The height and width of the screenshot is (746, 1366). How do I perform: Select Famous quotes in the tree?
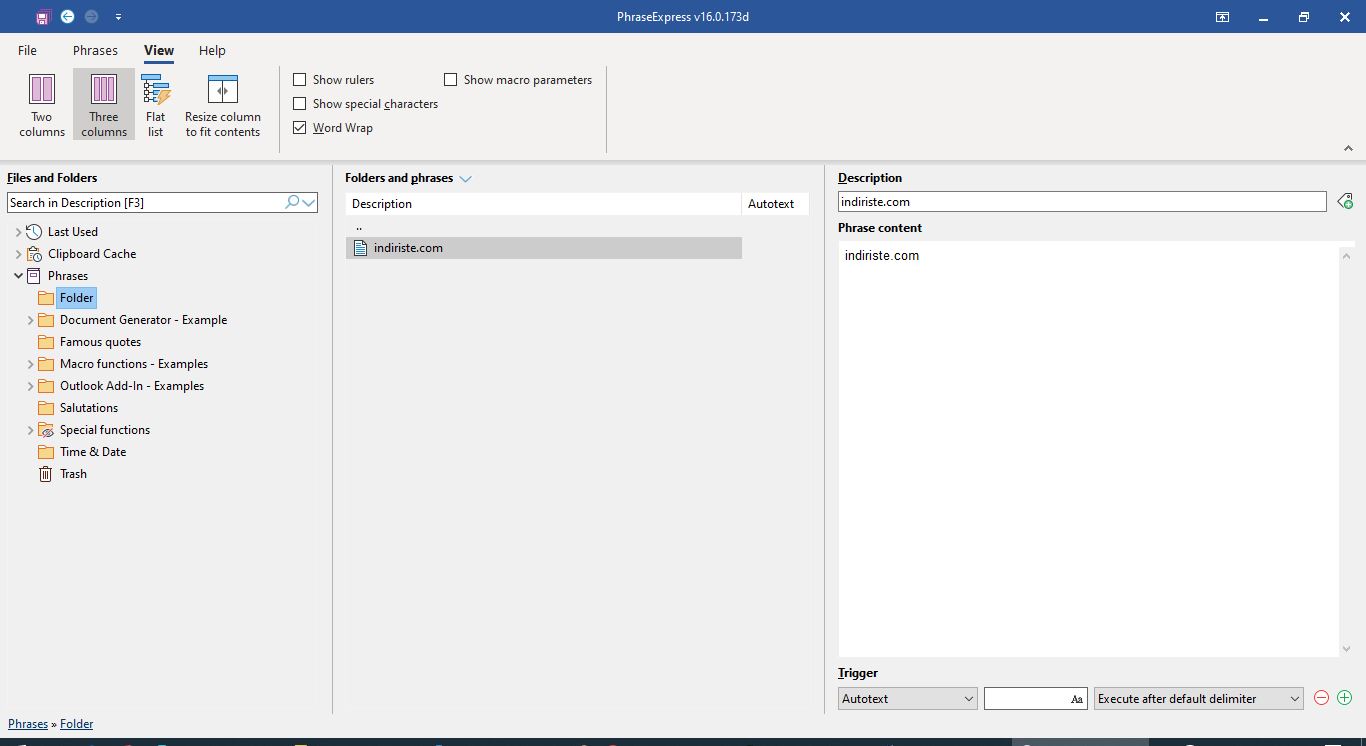pos(100,342)
